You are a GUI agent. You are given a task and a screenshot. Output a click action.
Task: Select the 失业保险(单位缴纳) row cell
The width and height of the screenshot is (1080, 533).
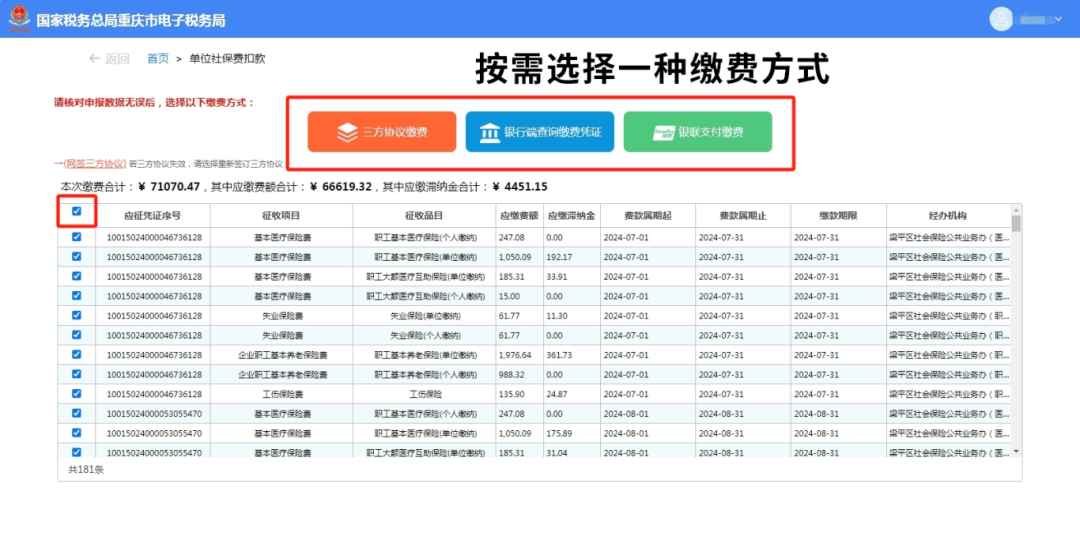point(423,316)
